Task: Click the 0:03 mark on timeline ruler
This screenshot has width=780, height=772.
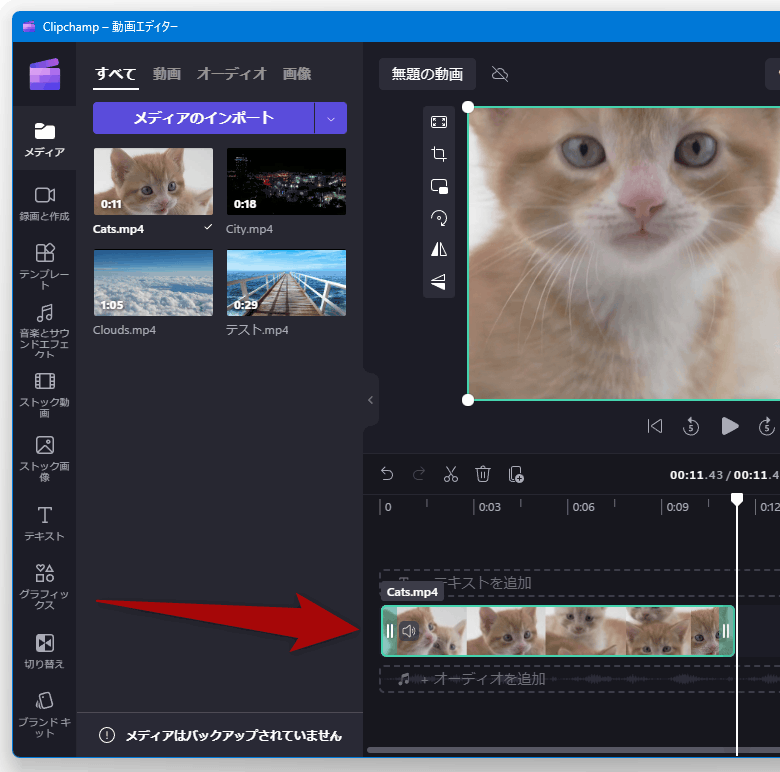Action: 489,507
